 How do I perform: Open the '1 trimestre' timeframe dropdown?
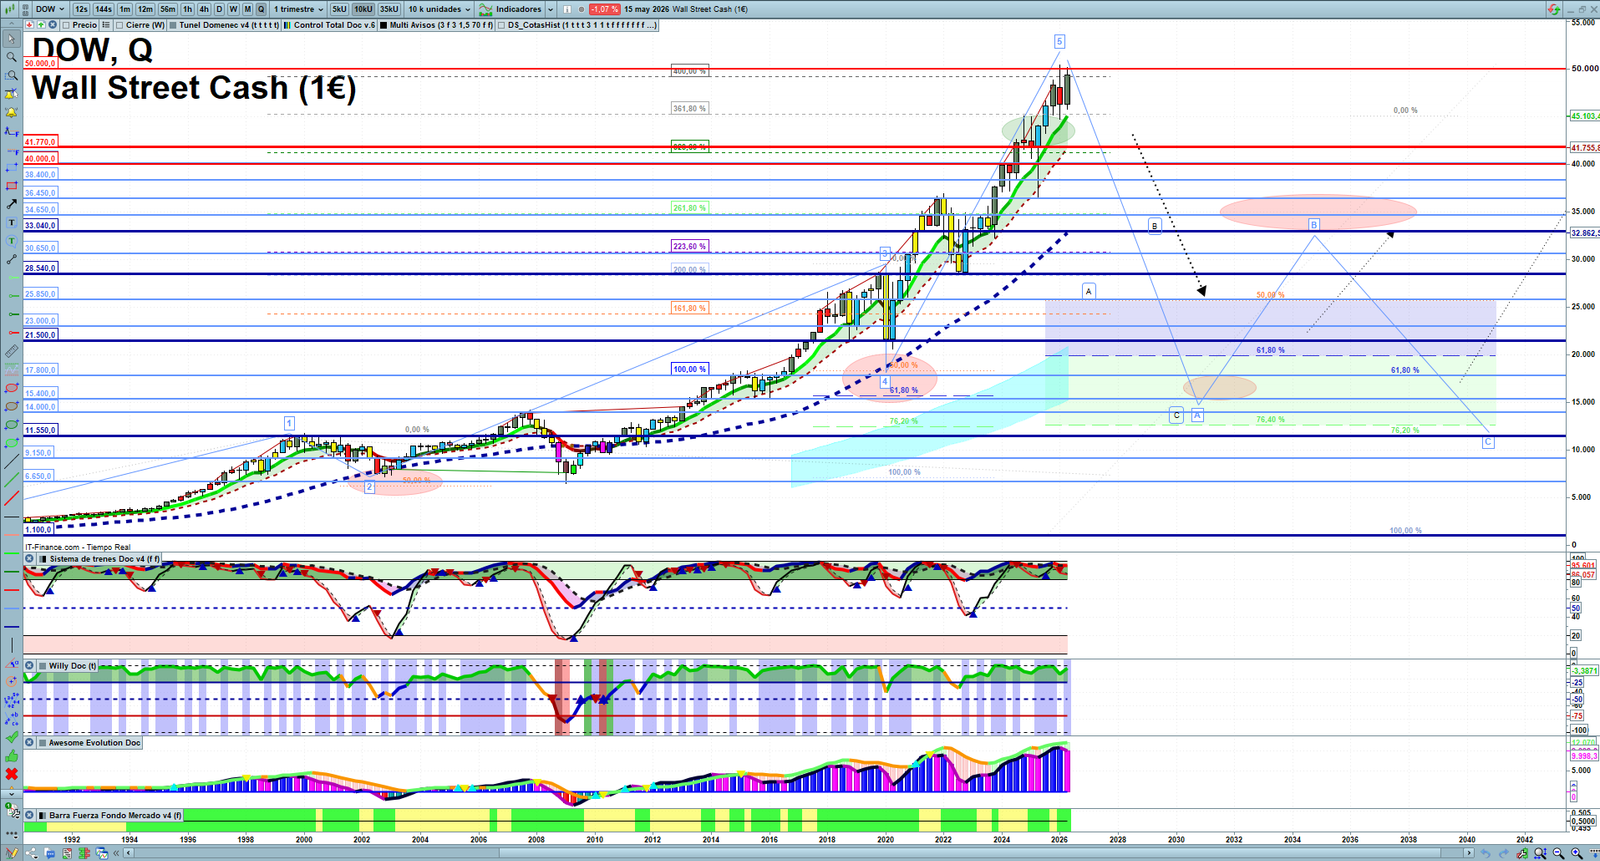297,9
